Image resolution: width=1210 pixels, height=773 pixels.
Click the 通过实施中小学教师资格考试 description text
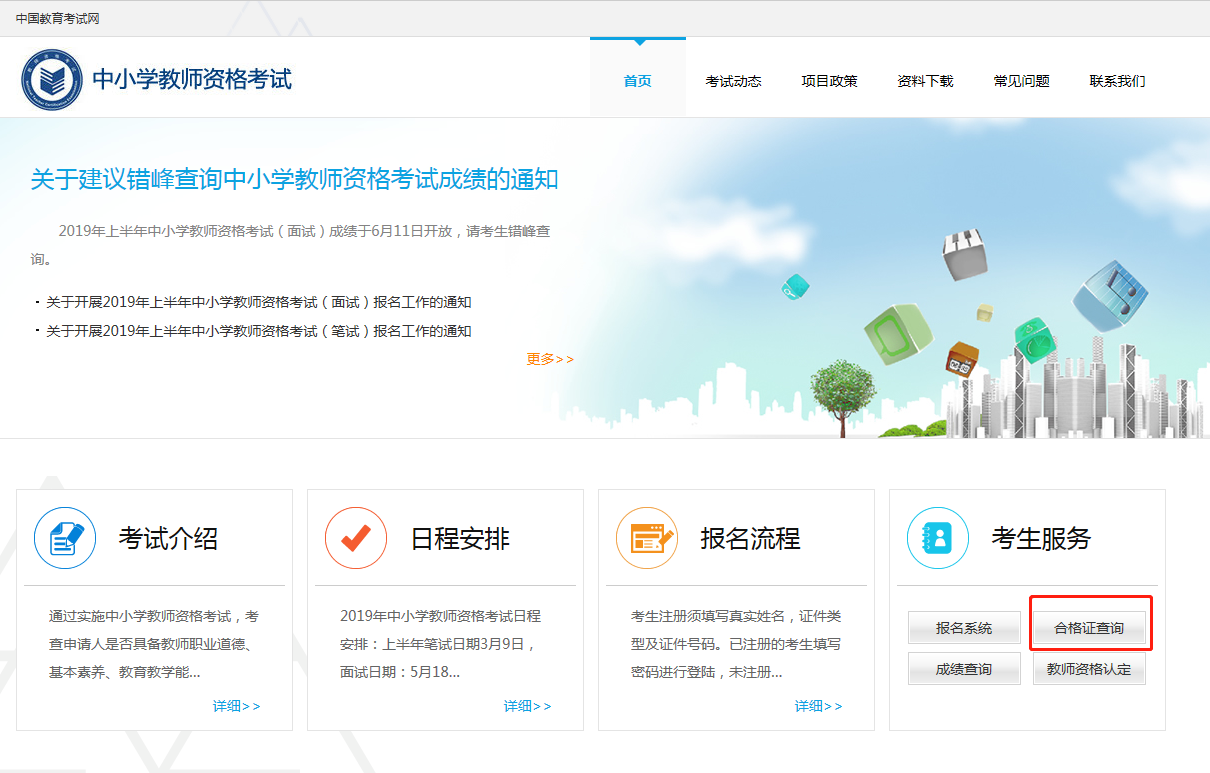[x=154, y=644]
